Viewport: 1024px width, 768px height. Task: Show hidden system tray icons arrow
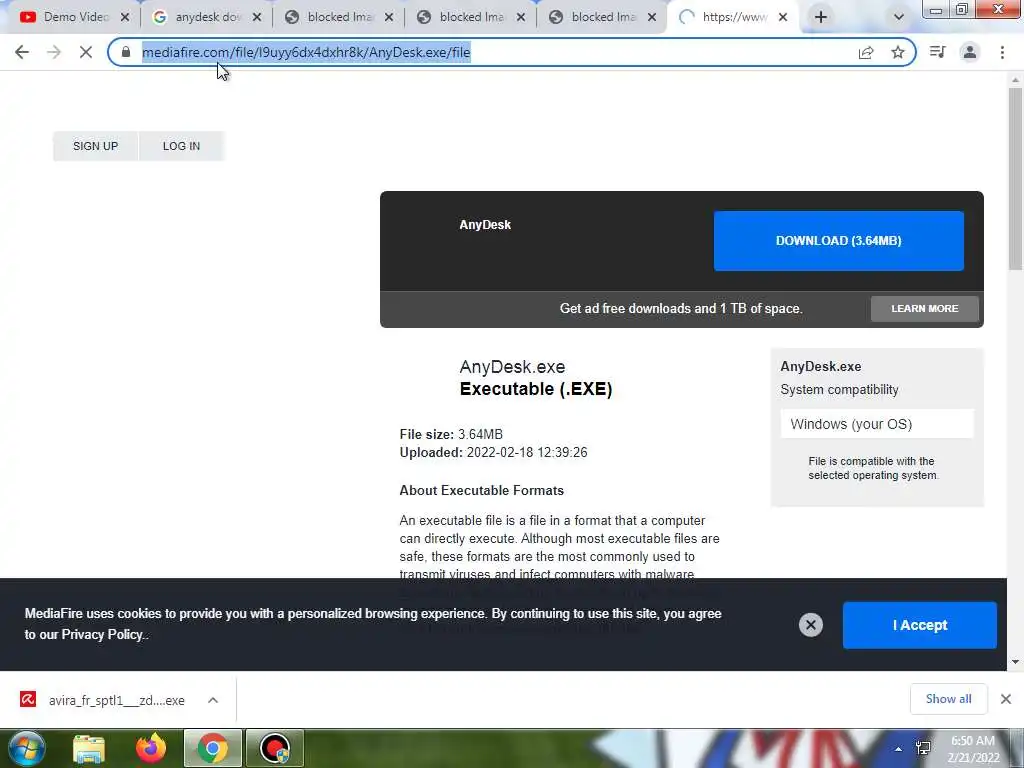[x=899, y=749]
